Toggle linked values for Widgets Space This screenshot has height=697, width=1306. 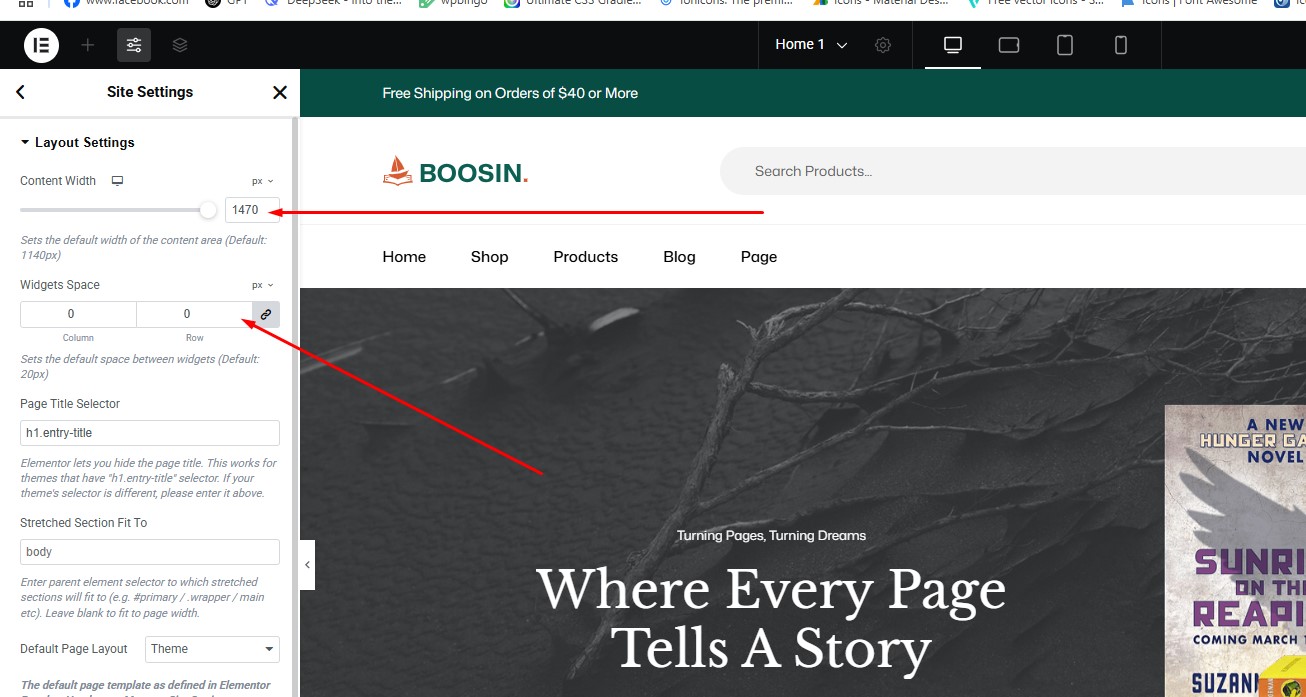tap(266, 314)
